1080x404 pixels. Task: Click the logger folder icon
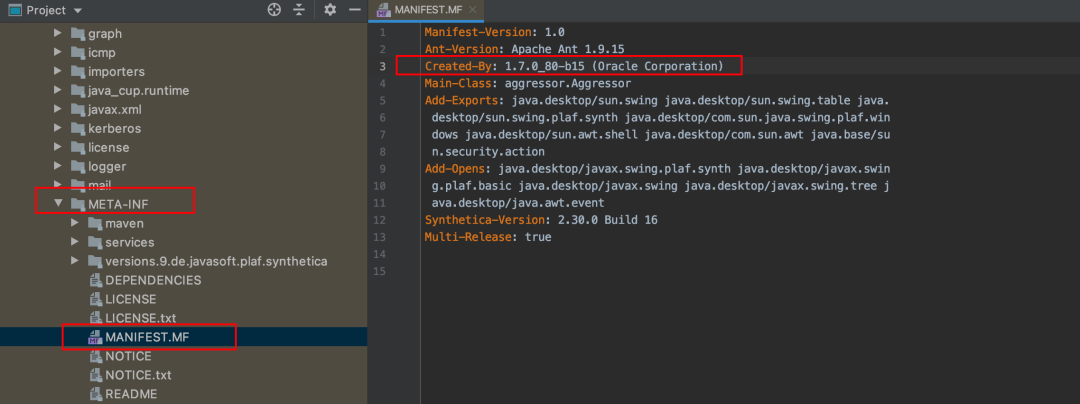[x=77, y=166]
